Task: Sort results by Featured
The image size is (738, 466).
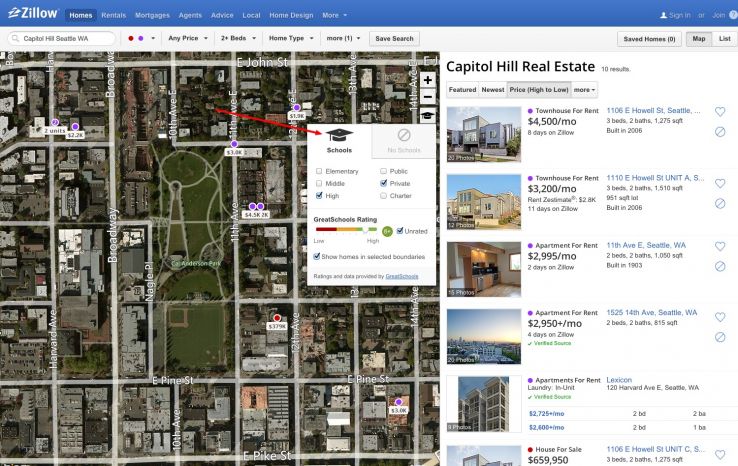Action: point(462,89)
